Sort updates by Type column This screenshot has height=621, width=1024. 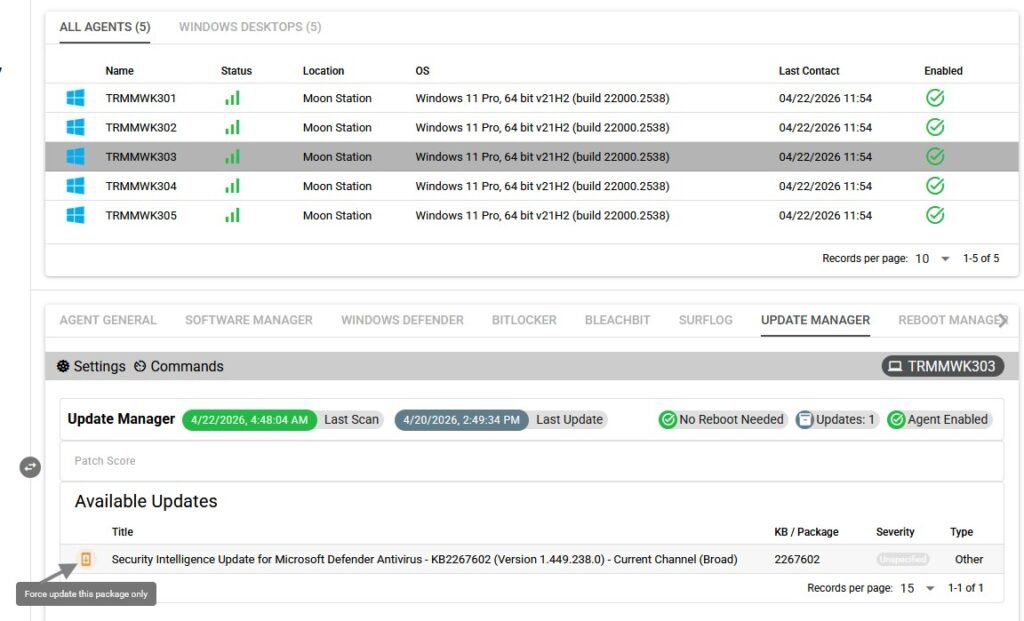coord(961,532)
